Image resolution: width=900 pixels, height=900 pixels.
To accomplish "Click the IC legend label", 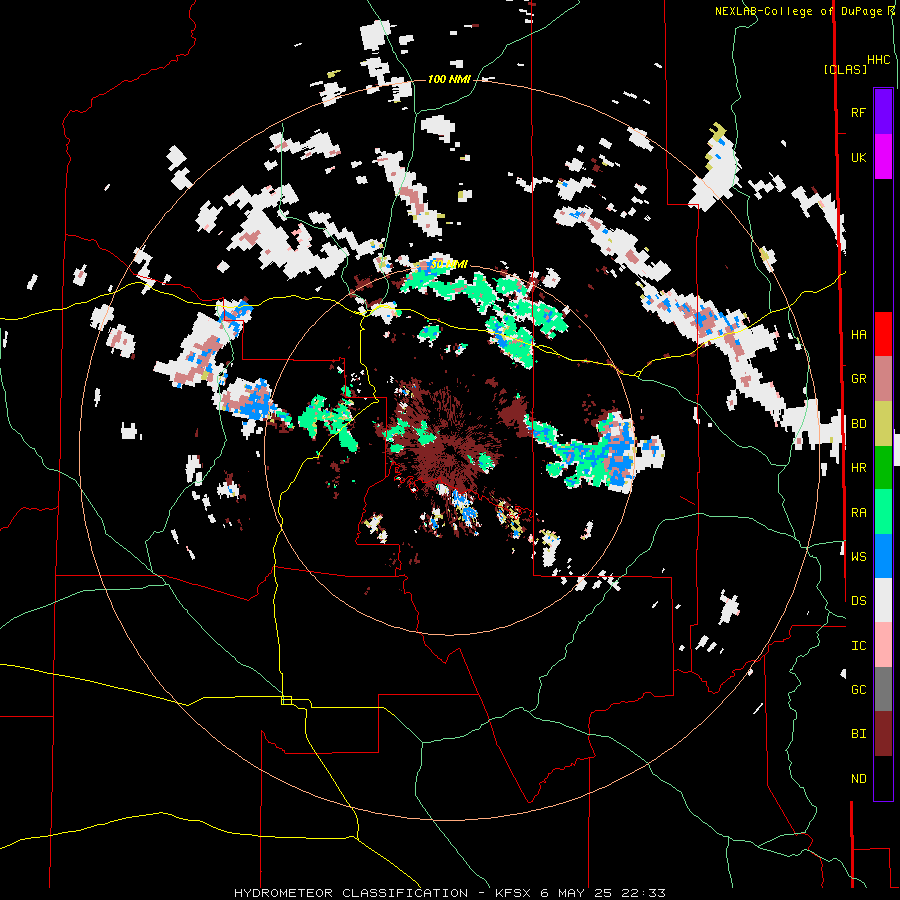I will coord(858,646).
